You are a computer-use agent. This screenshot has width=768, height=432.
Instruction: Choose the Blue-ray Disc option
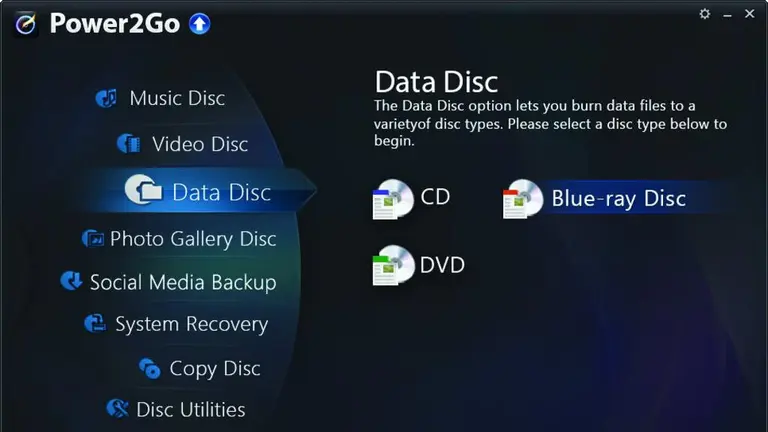tap(619, 198)
